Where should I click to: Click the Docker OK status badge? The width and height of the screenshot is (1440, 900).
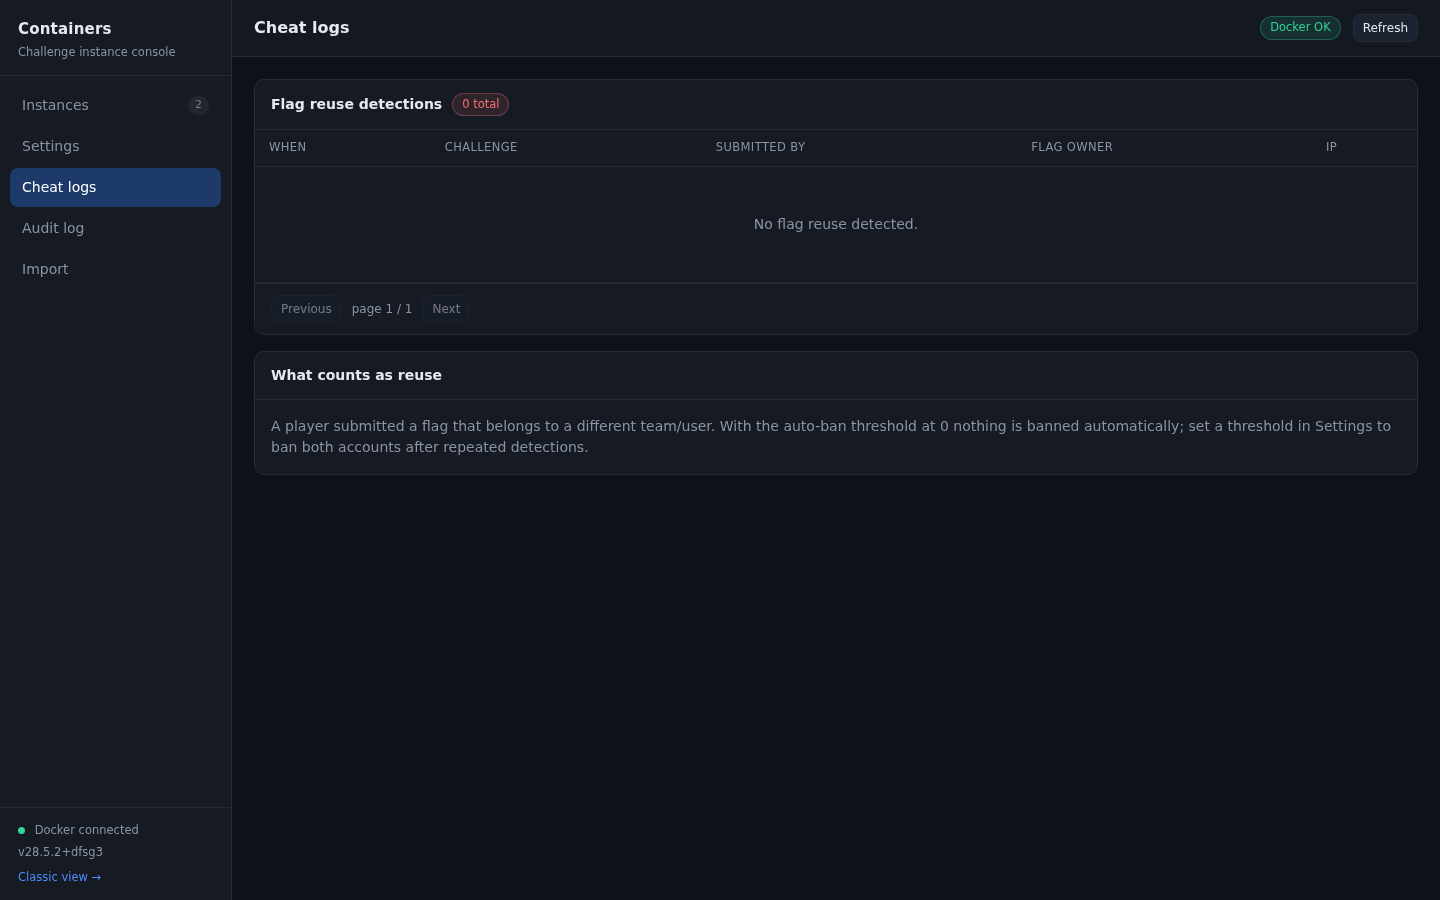(1300, 27)
